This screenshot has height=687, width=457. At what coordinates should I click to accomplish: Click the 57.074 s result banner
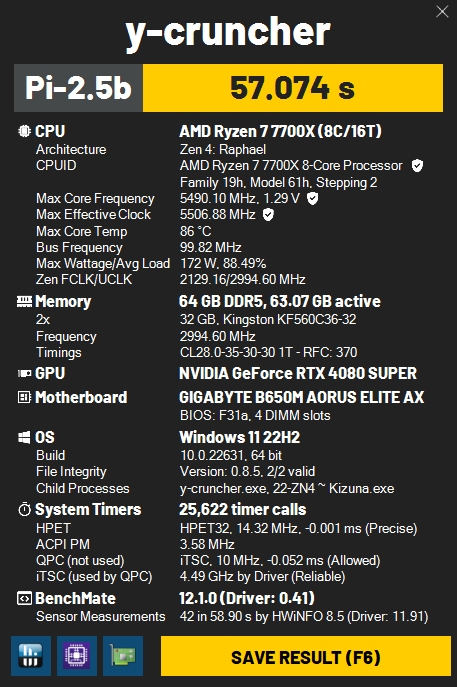[293, 88]
